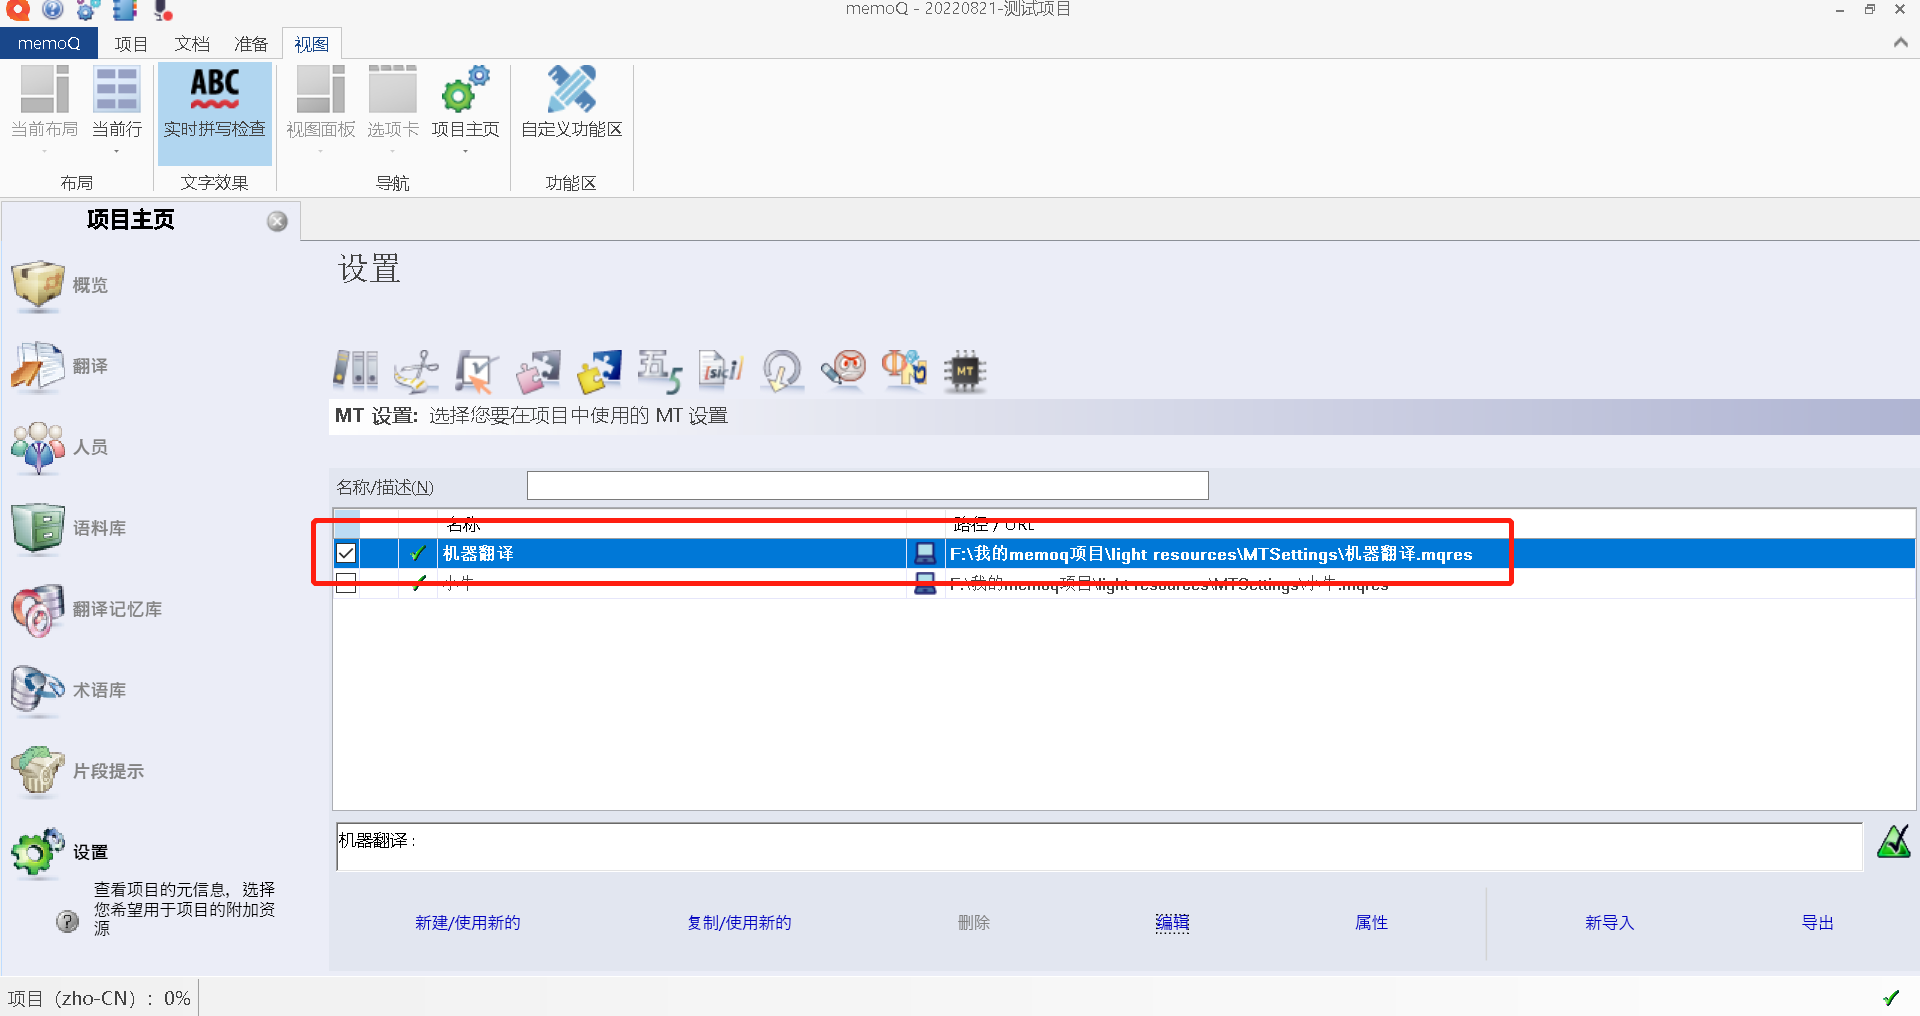Click the help question mark under 设置

point(67,921)
